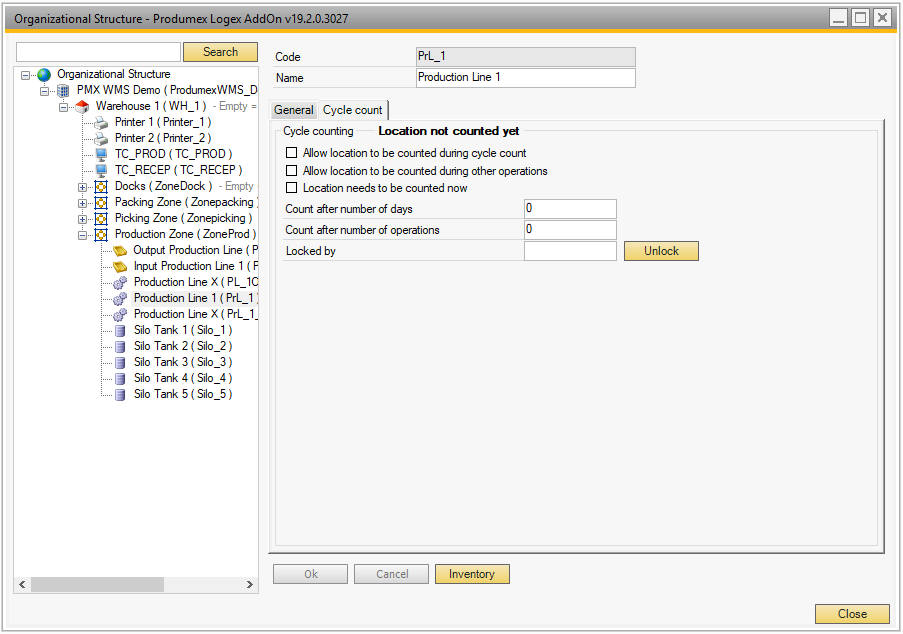The width and height of the screenshot is (903, 634).
Task: Click the Silo Tank 3 icon
Action: (120, 362)
